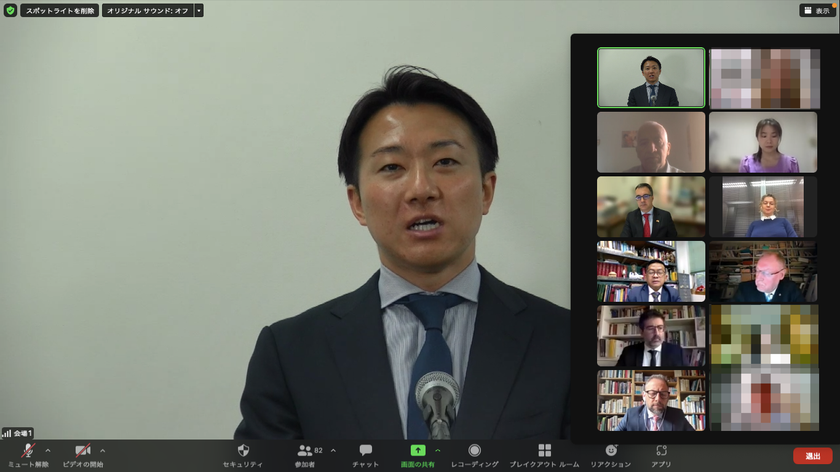Open the 表示 view options button
This screenshot has width=840, height=472.
pos(816,10)
